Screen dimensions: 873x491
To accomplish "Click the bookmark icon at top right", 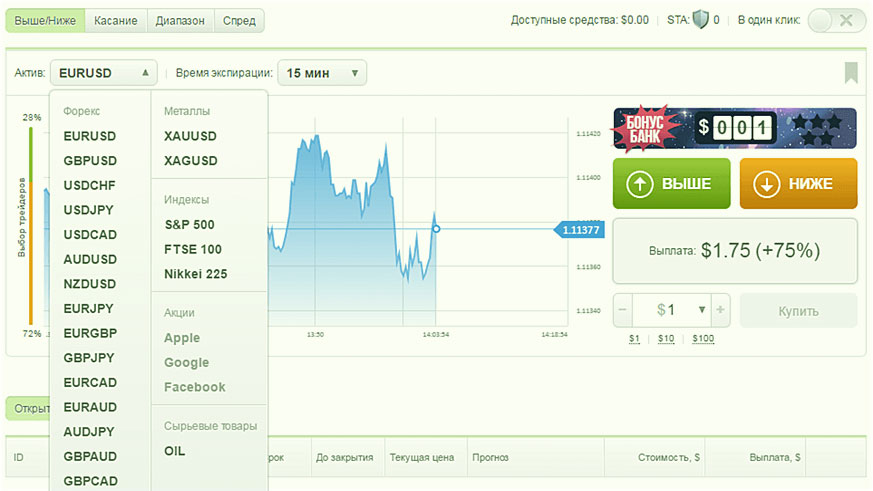I will click(851, 72).
